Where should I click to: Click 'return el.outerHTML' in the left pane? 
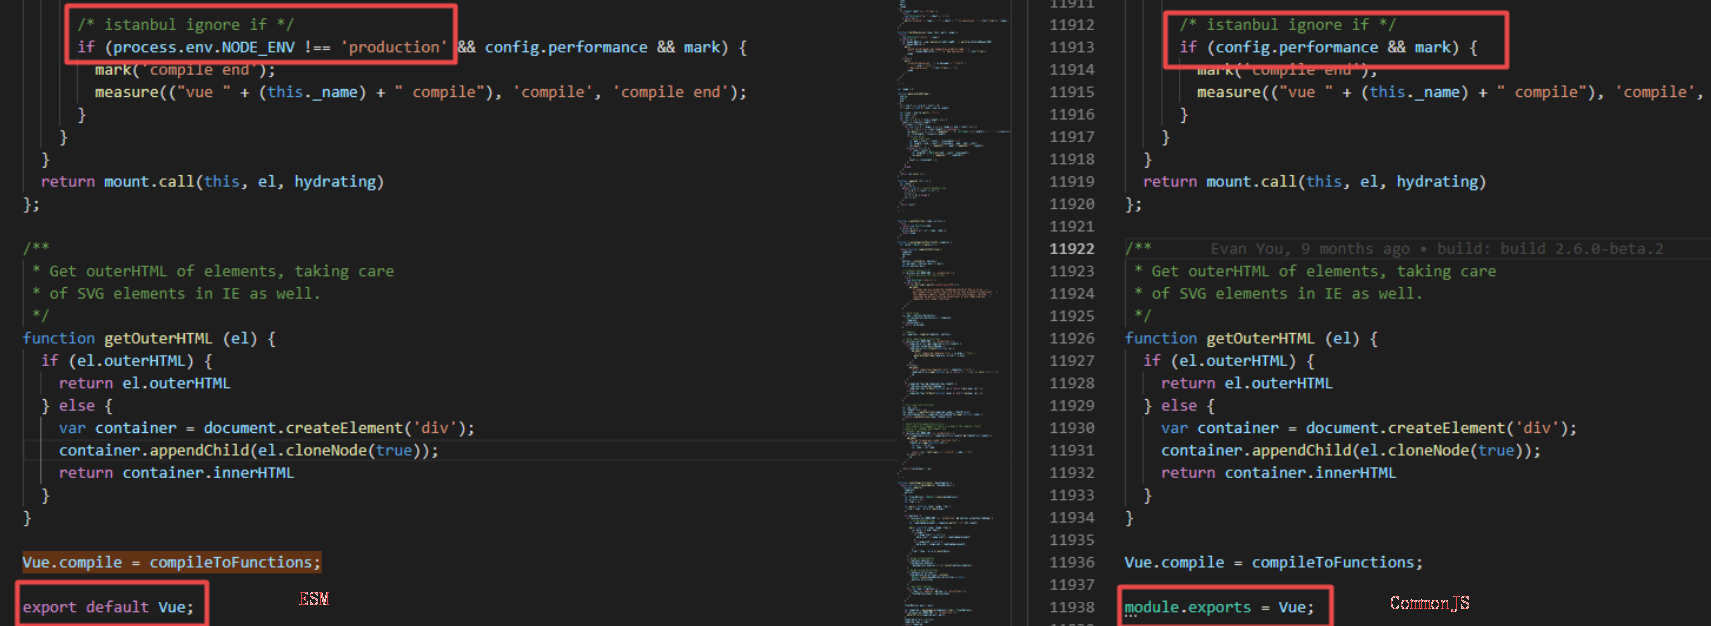[x=144, y=384]
